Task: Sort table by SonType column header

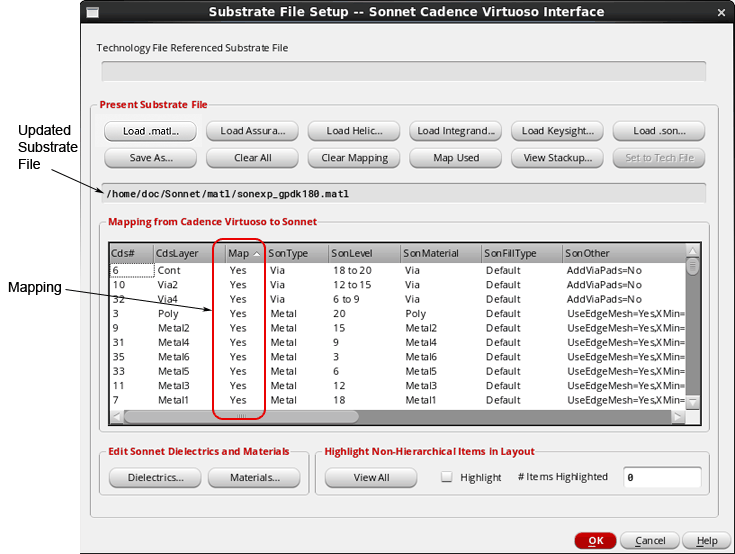Action: pos(297,254)
